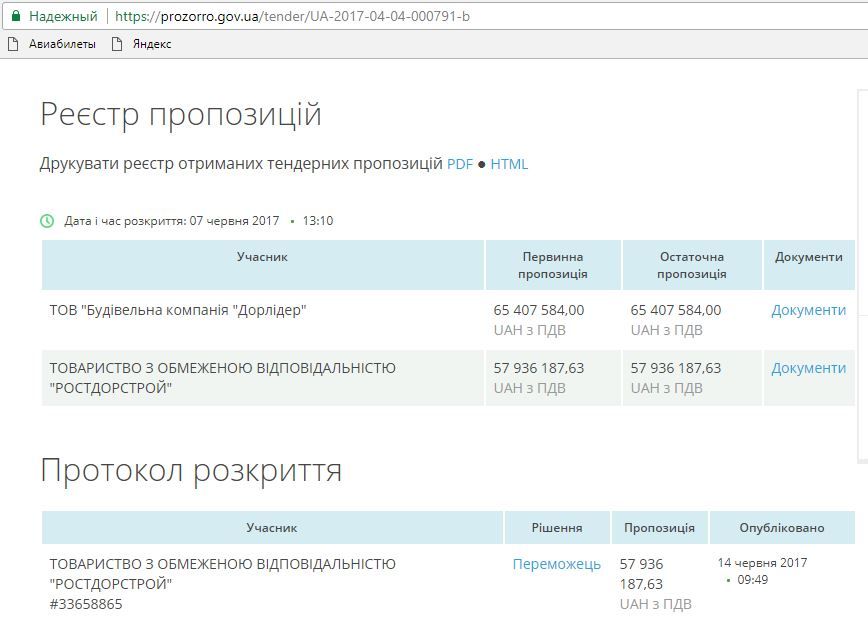
Task: Open the Авиабилеты bookmark
Action: tap(62, 44)
